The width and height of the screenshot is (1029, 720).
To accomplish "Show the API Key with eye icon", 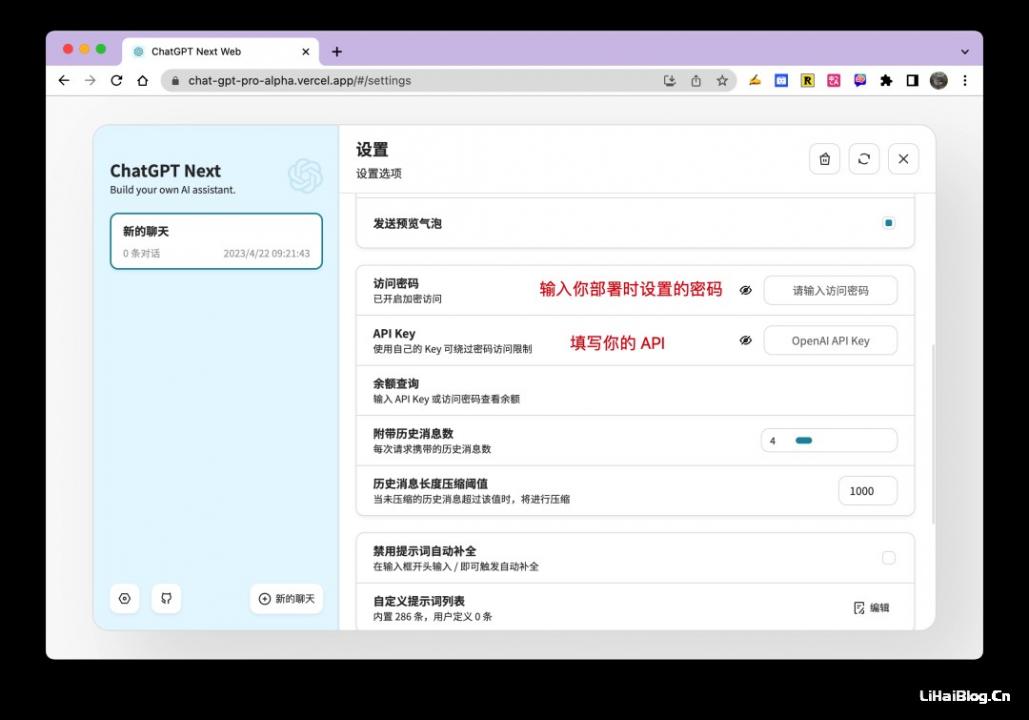I will click(746, 341).
